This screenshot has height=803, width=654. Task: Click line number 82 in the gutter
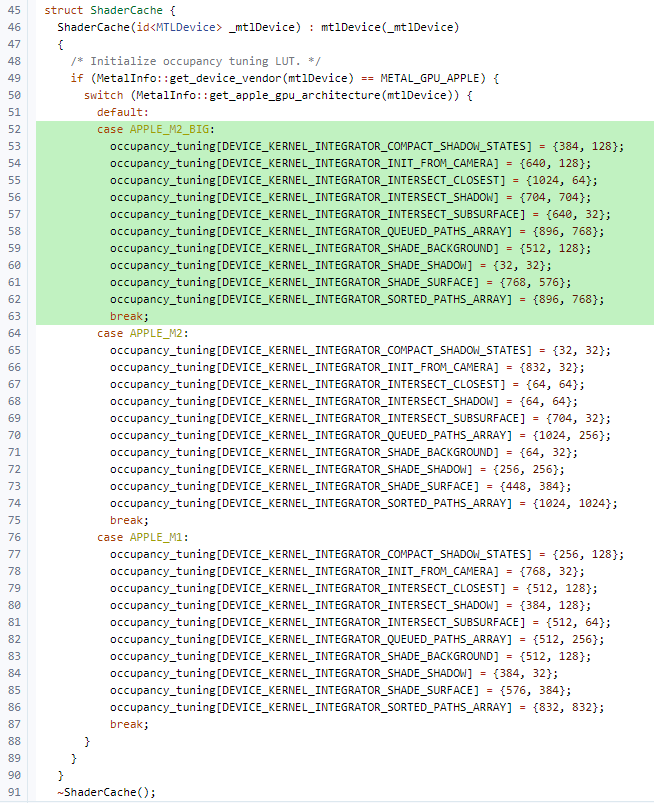coord(14,639)
